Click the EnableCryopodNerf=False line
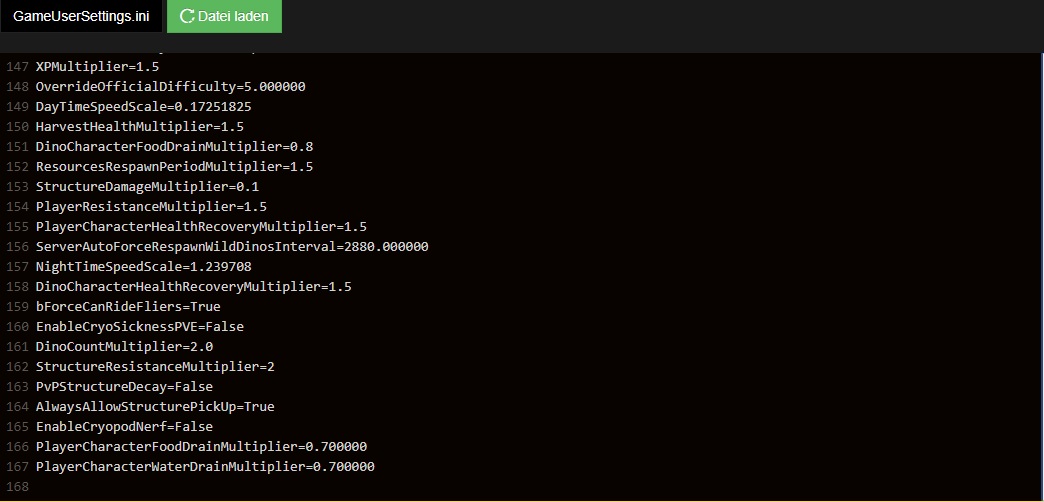 [125, 426]
